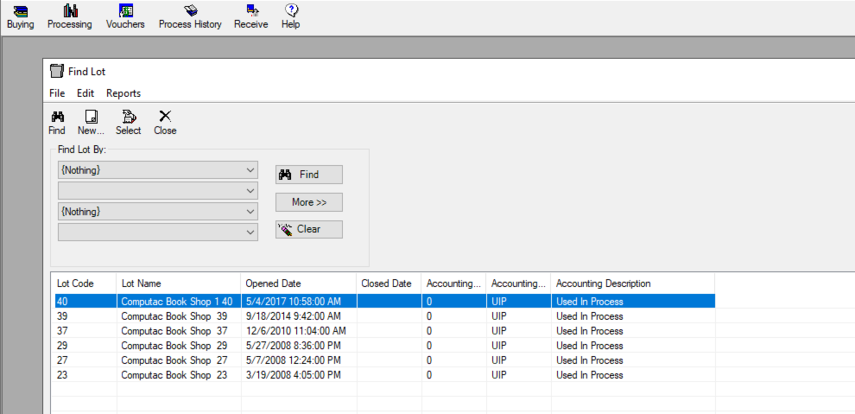
Task: Click opened date 5/27/2008 8:36:00 PM
Action: pos(293,345)
